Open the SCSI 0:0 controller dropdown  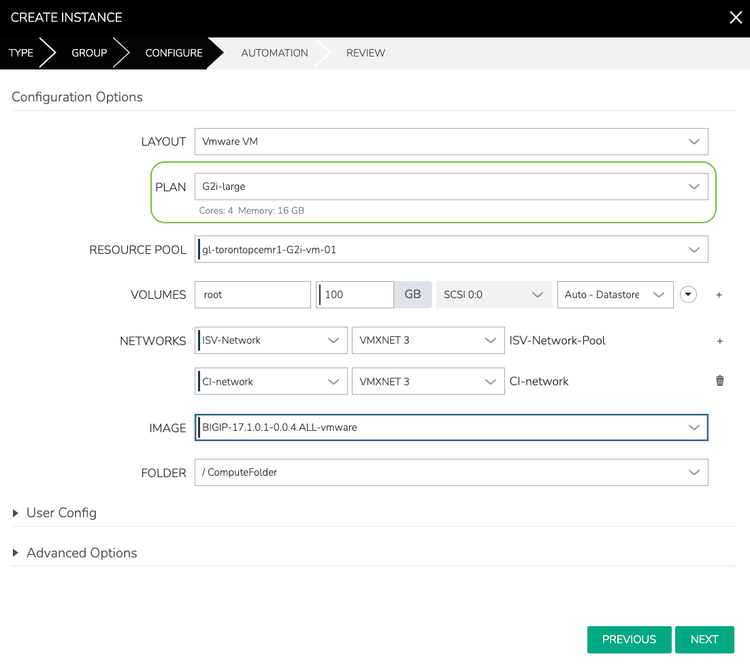pos(493,295)
